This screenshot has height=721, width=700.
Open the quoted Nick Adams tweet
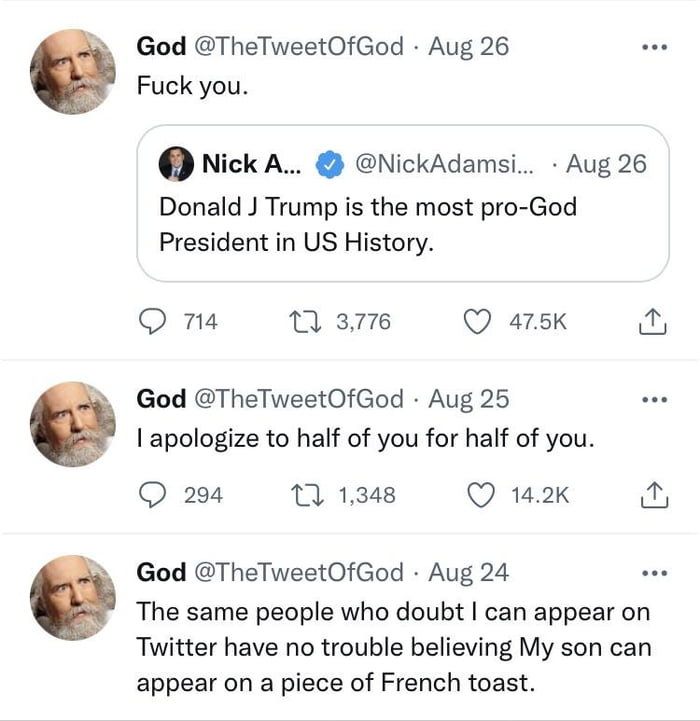402,227
